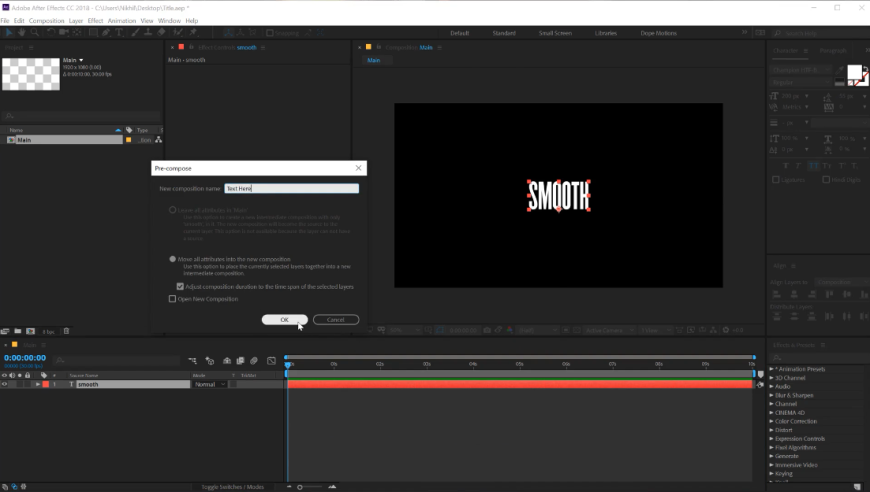Open Composition Mini-Flowchart in timeline
This screenshot has height=492, width=870.
tap(193, 361)
